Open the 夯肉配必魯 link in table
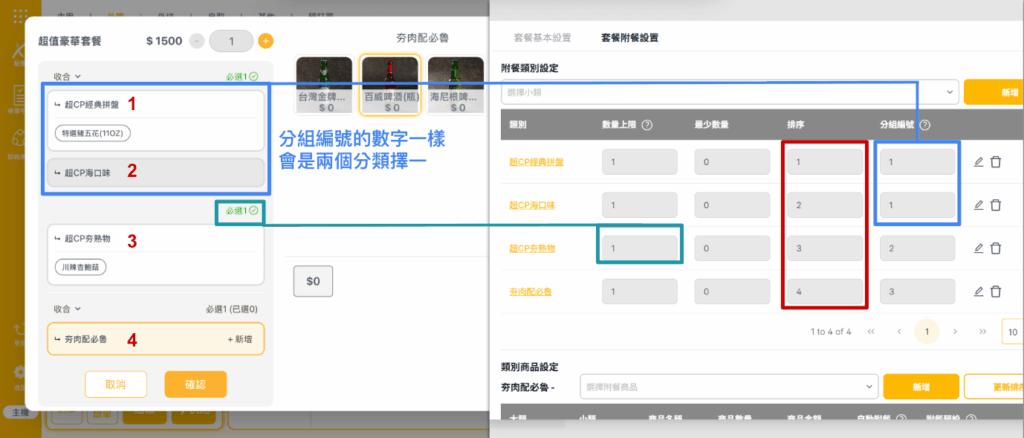1024x438 pixels. (x=530, y=291)
